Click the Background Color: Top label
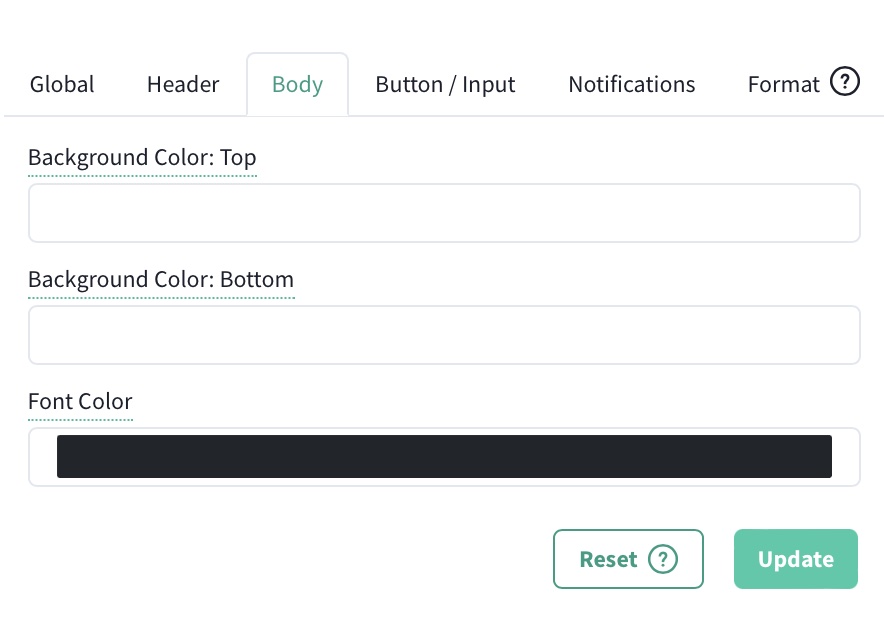This screenshot has height=644, width=884. tap(142, 157)
